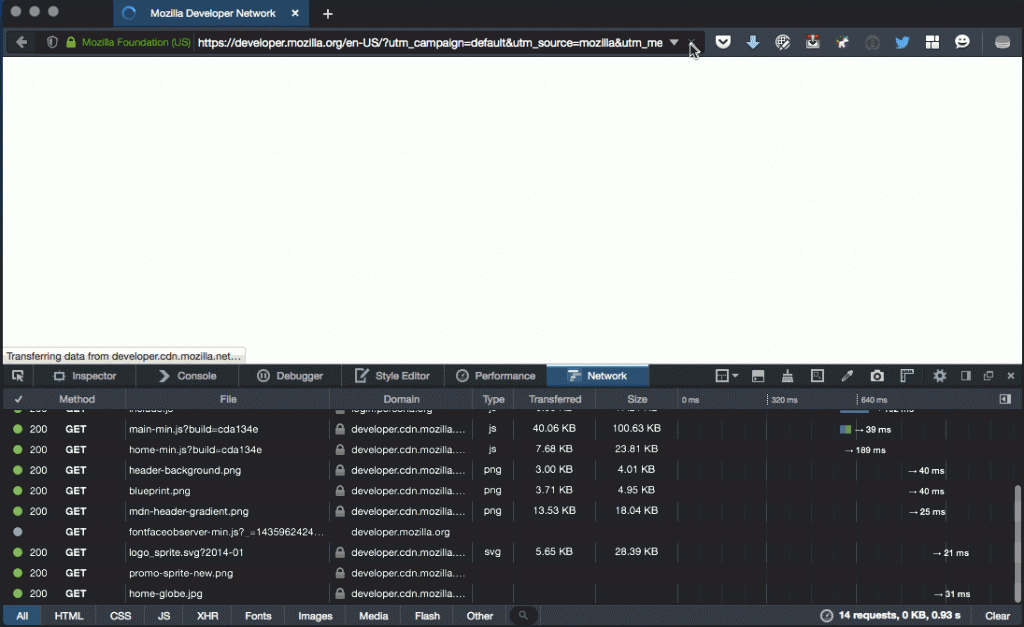This screenshot has height=627, width=1024.
Task: Filter requests by Images
Action: click(x=315, y=616)
